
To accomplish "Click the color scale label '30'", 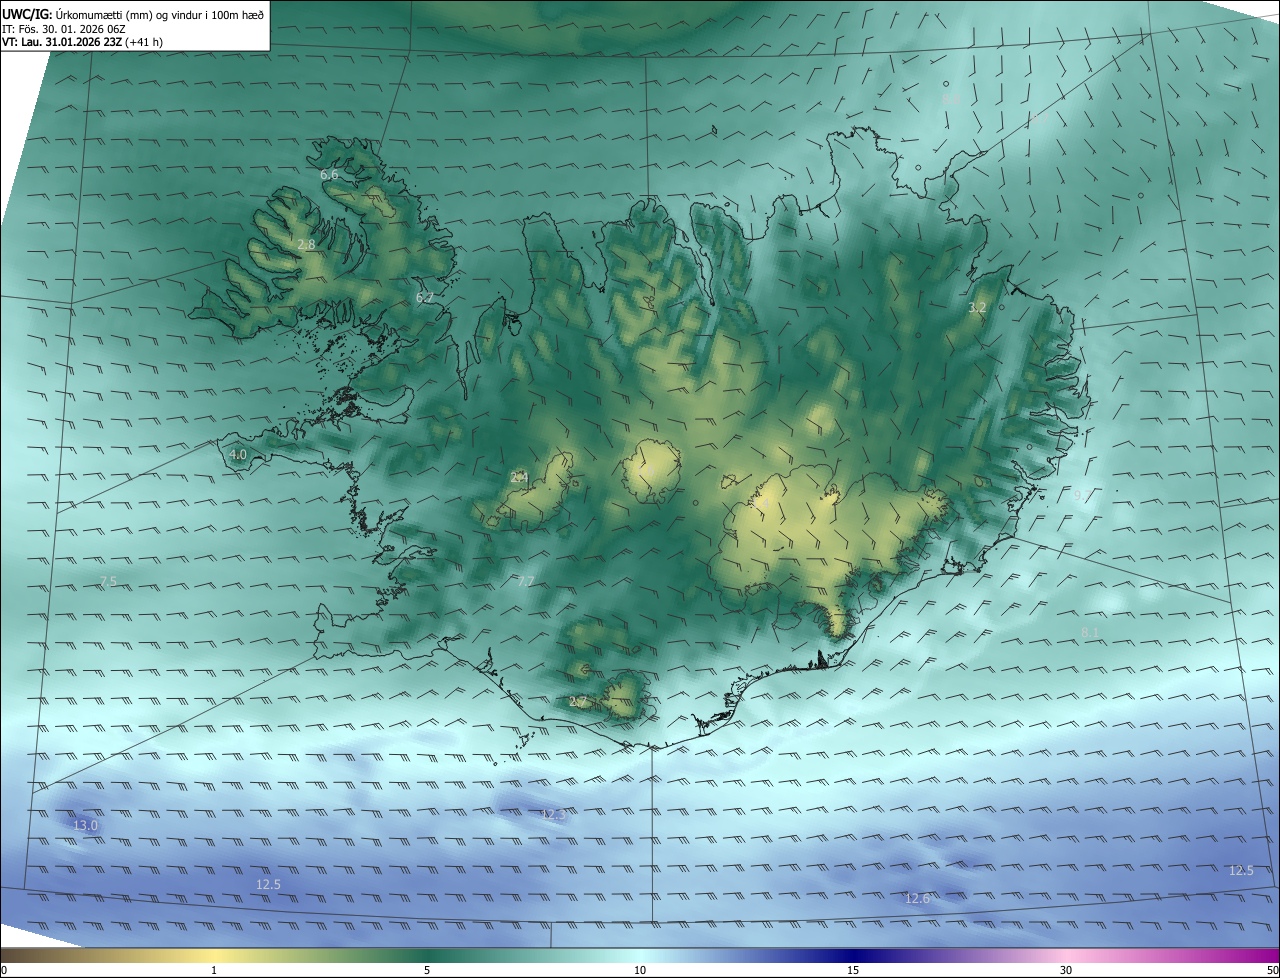I will pos(1066,970).
